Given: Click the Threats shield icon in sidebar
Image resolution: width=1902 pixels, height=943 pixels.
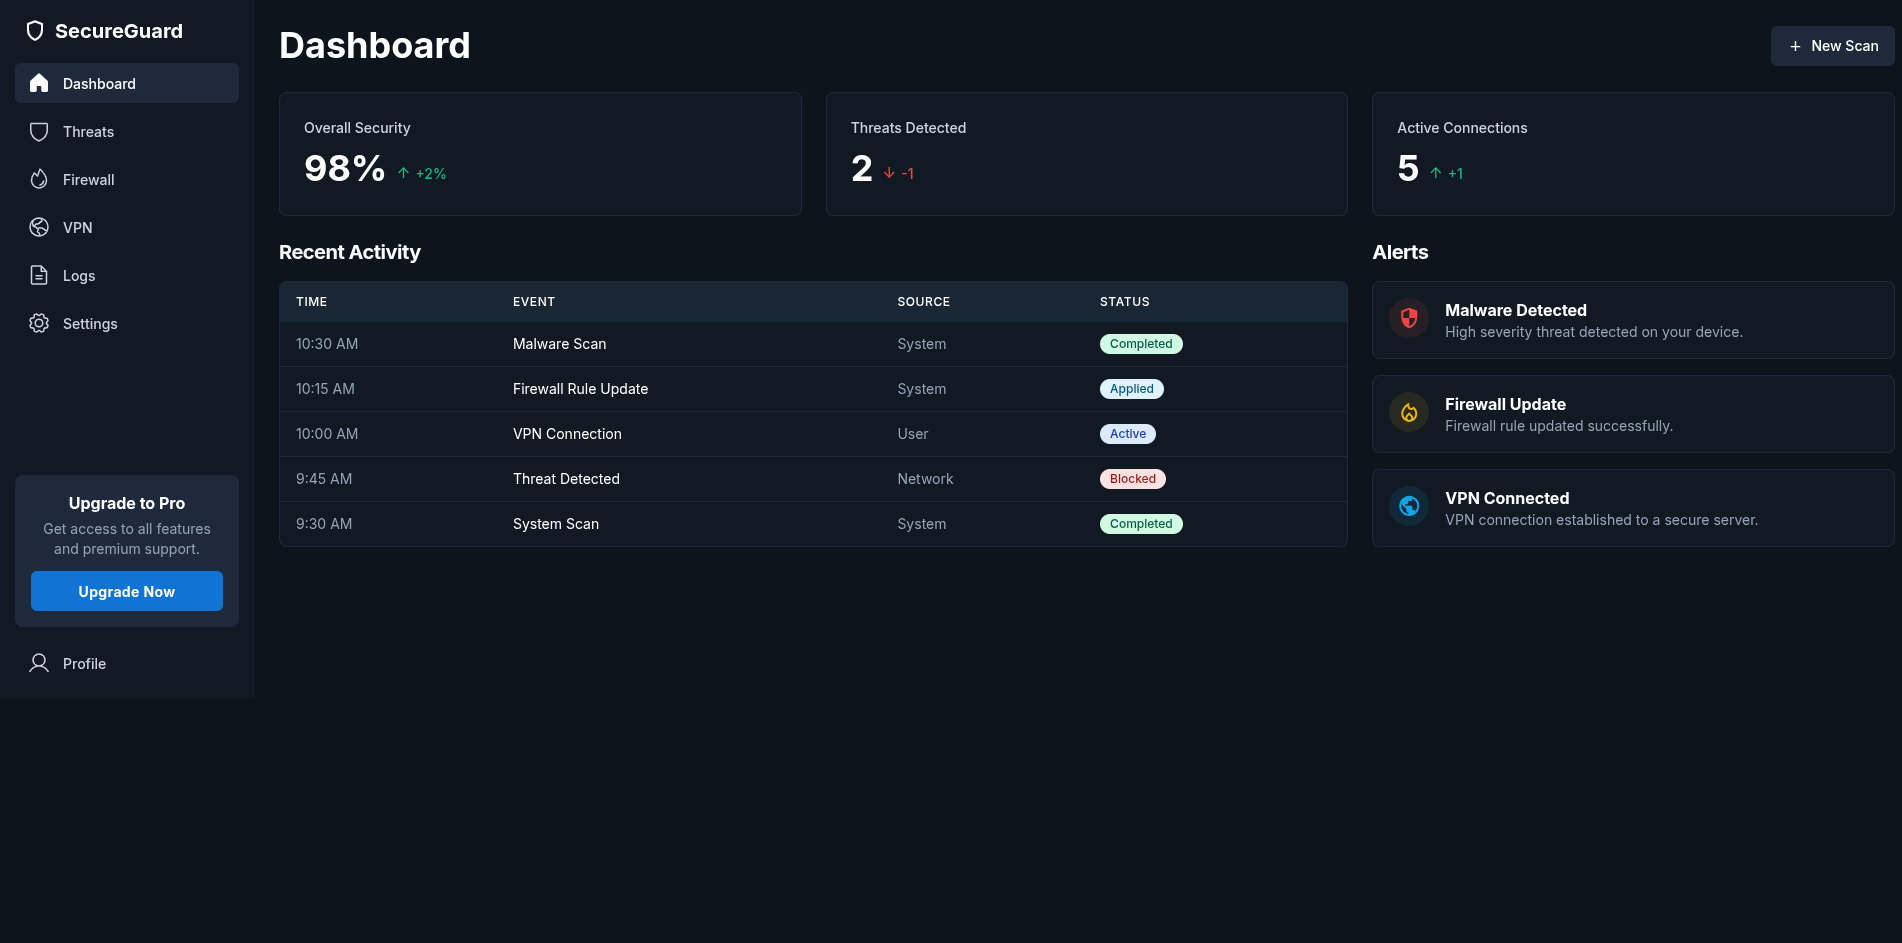Looking at the screenshot, I should 39,132.
